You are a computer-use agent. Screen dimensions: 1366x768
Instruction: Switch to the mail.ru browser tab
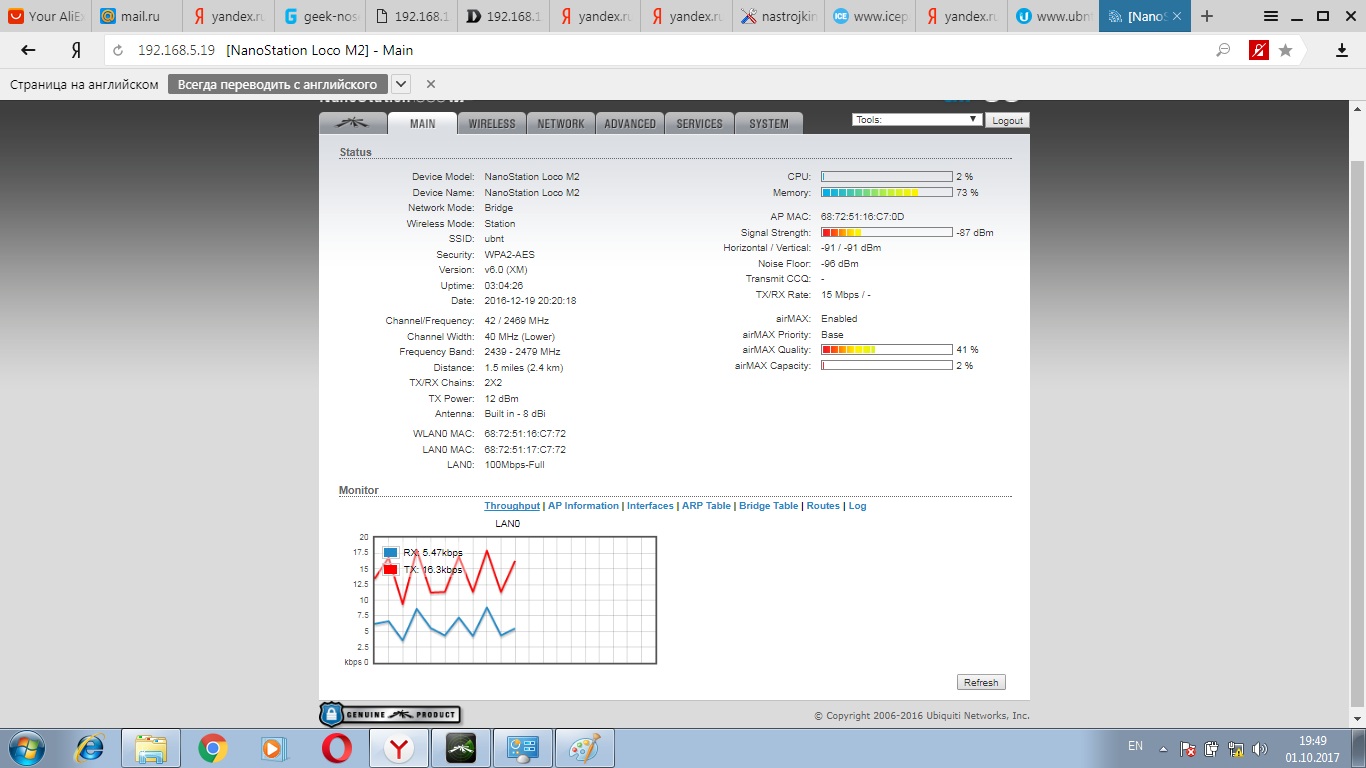pyautogui.click(x=137, y=16)
